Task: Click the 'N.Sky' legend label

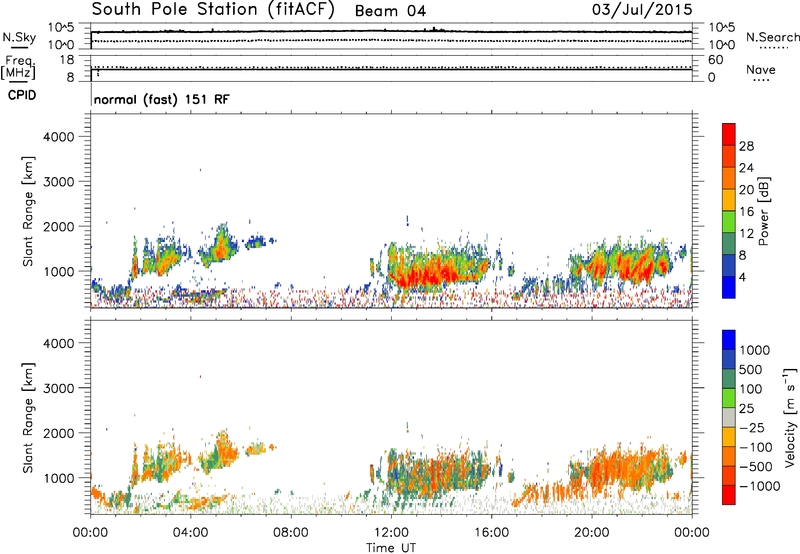Action: point(19,37)
